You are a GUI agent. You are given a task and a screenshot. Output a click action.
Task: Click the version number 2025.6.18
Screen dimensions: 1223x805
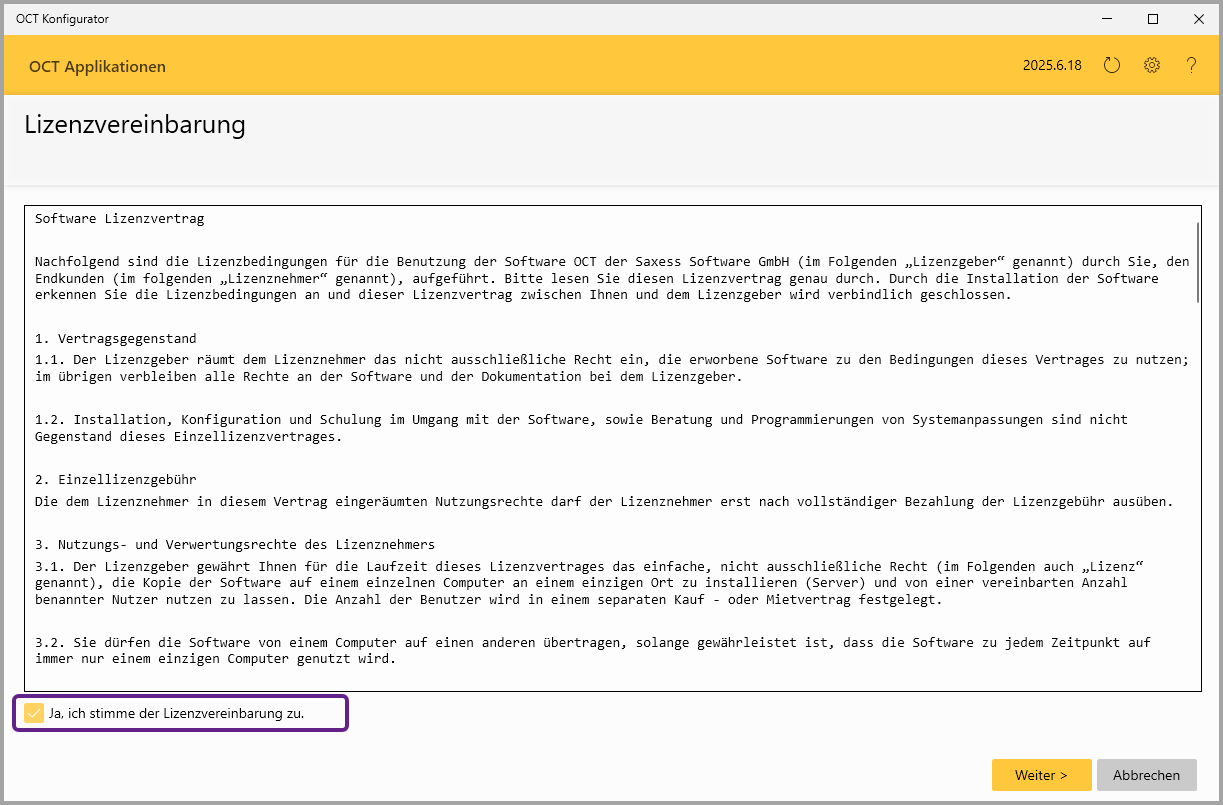(x=1052, y=66)
